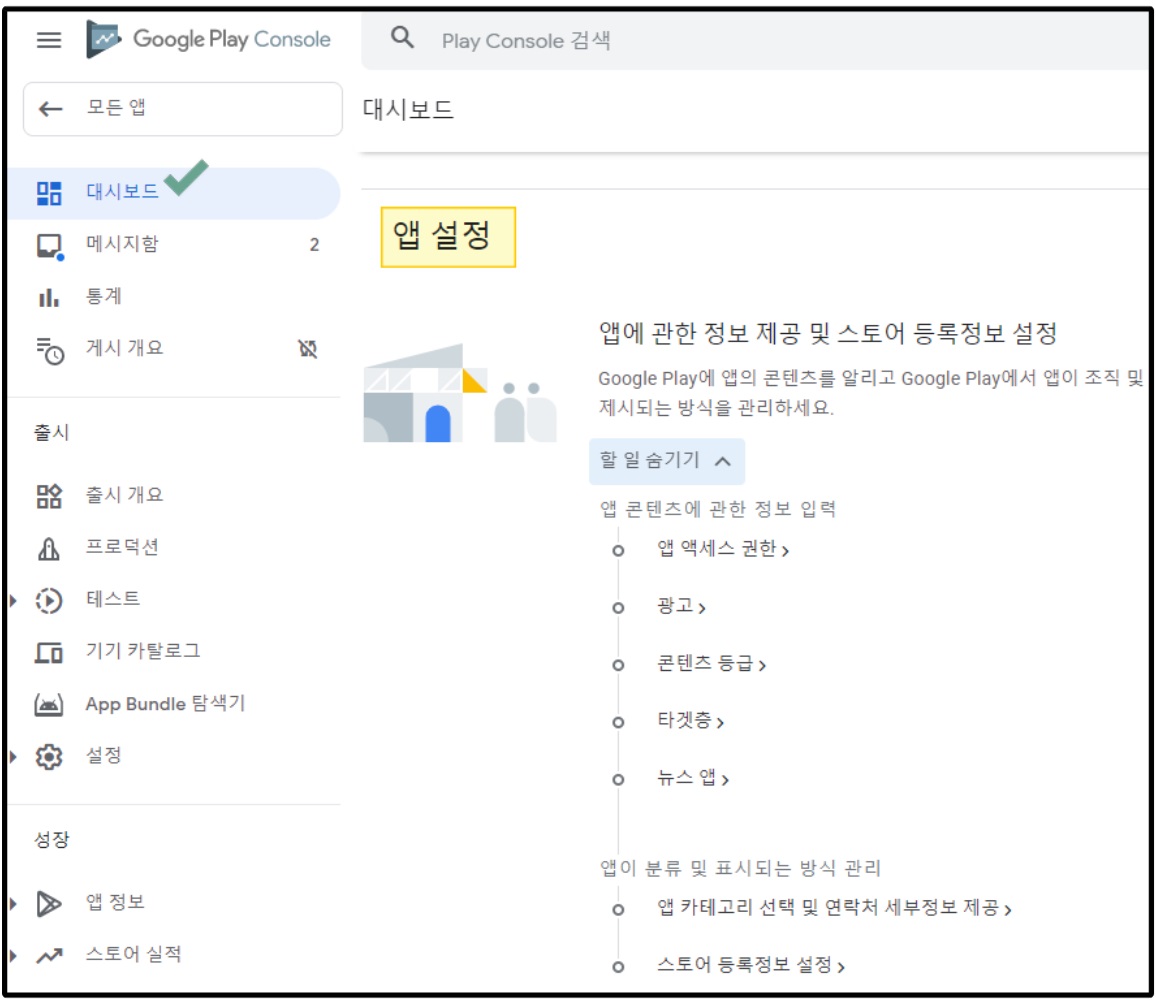1156x1000 pixels.
Task: Expand the 스토어 실적 menu section arrow
Action: 13,956
